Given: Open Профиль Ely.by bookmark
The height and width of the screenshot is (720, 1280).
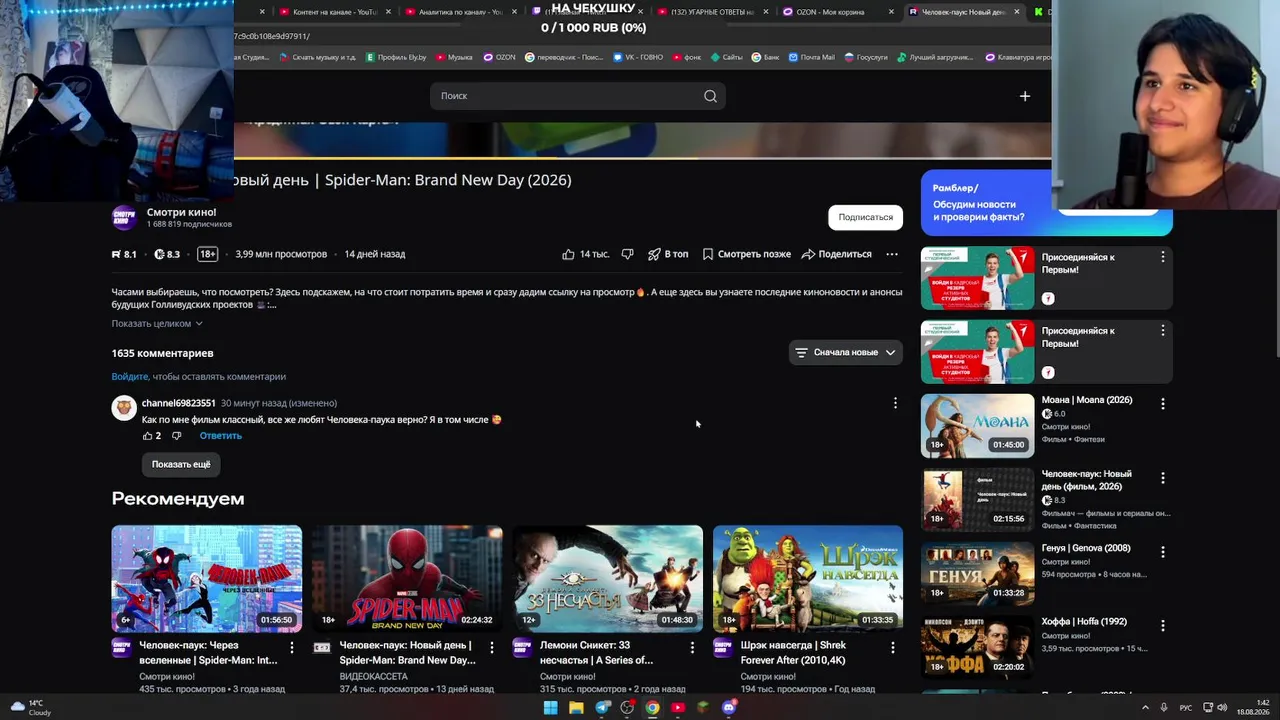Looking at the screenshot, I should coord(396,57).
